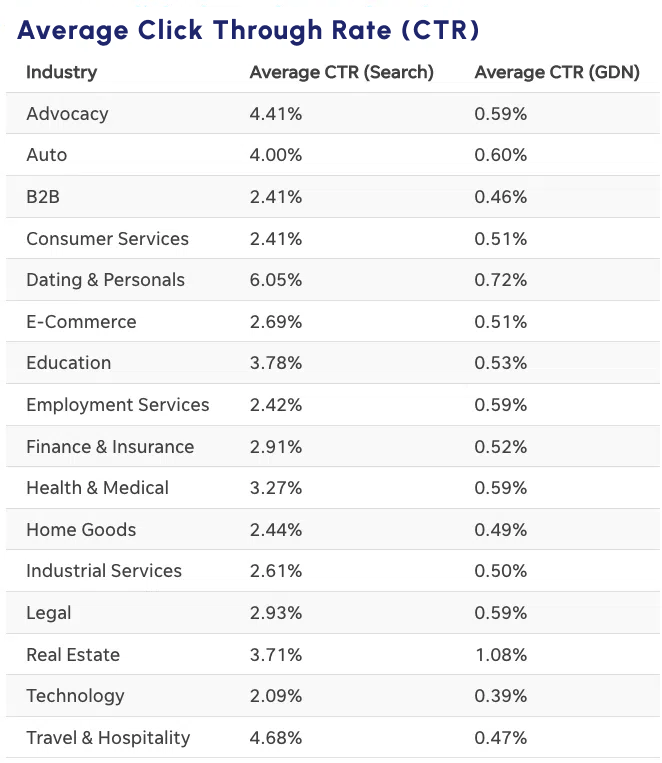
Task: Click the Education search CTR value 3.78%
Action: coord(276,363)
